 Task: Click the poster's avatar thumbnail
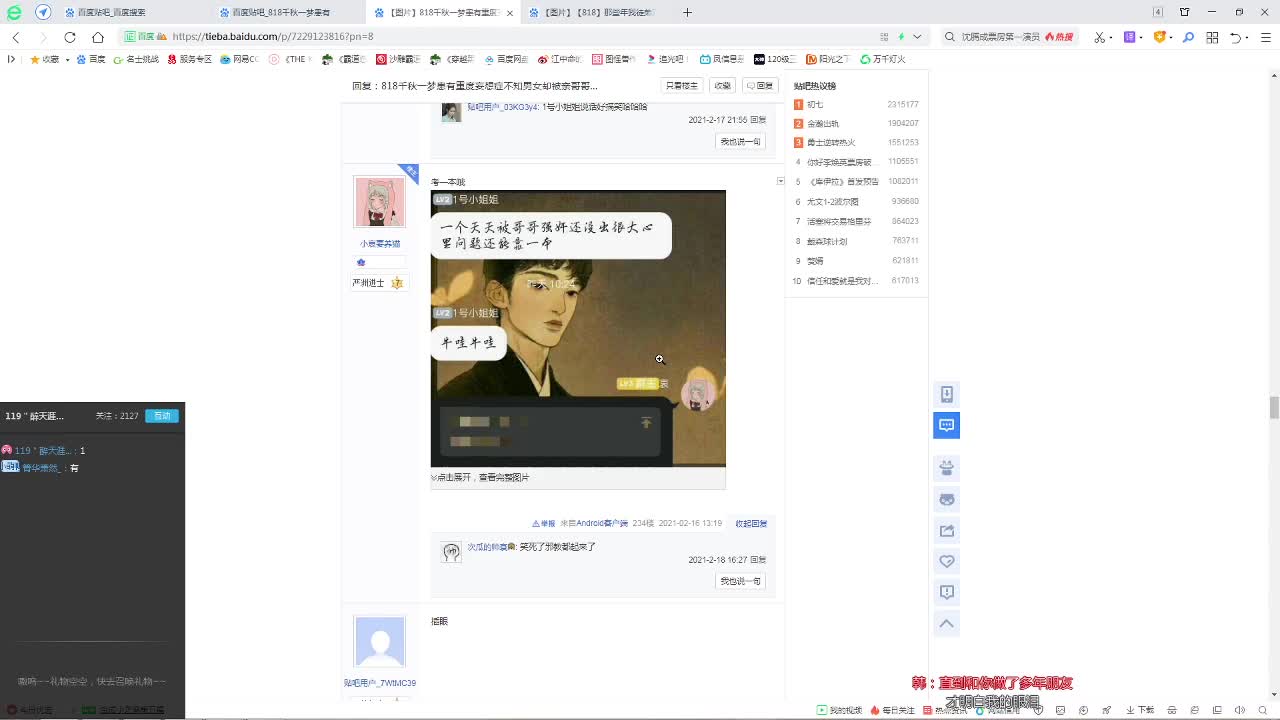click(x=379, y=201)
